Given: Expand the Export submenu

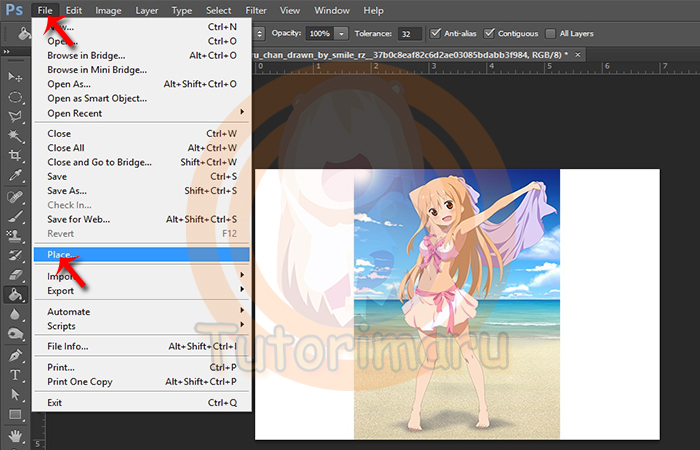Looking at the screenshot, I should [142, 291].
